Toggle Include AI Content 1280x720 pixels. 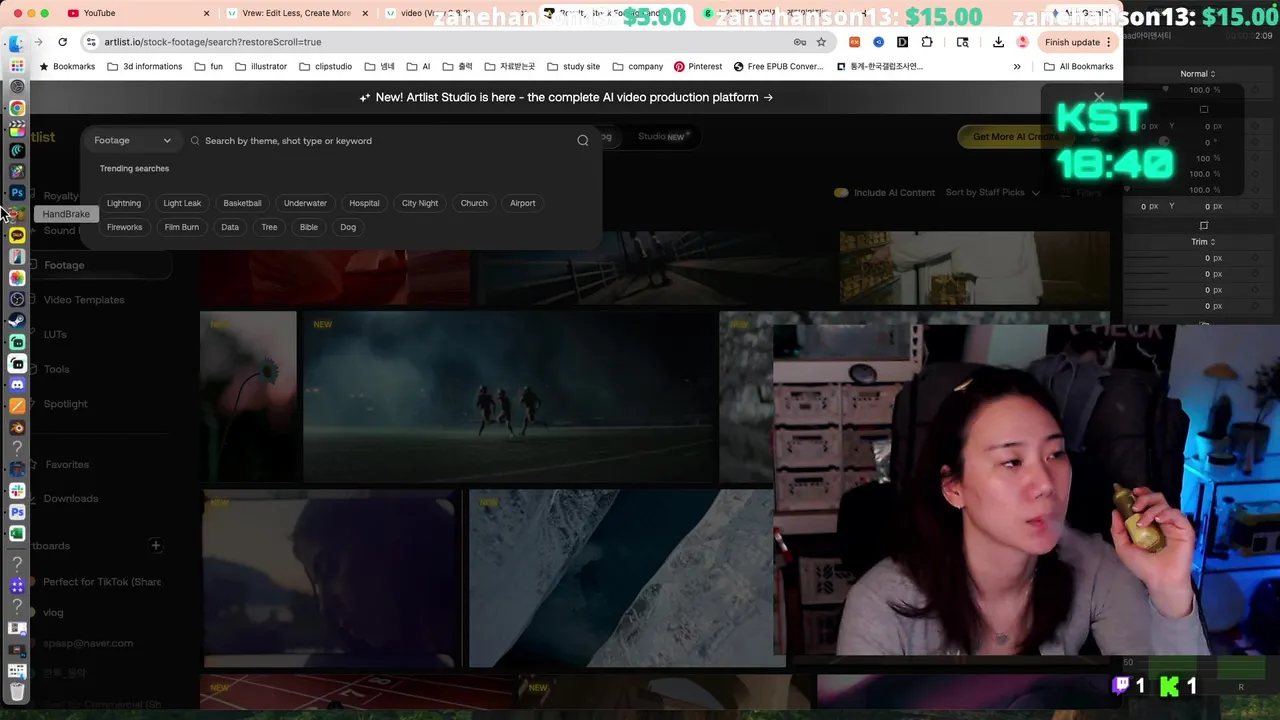(x=841, y=193)
